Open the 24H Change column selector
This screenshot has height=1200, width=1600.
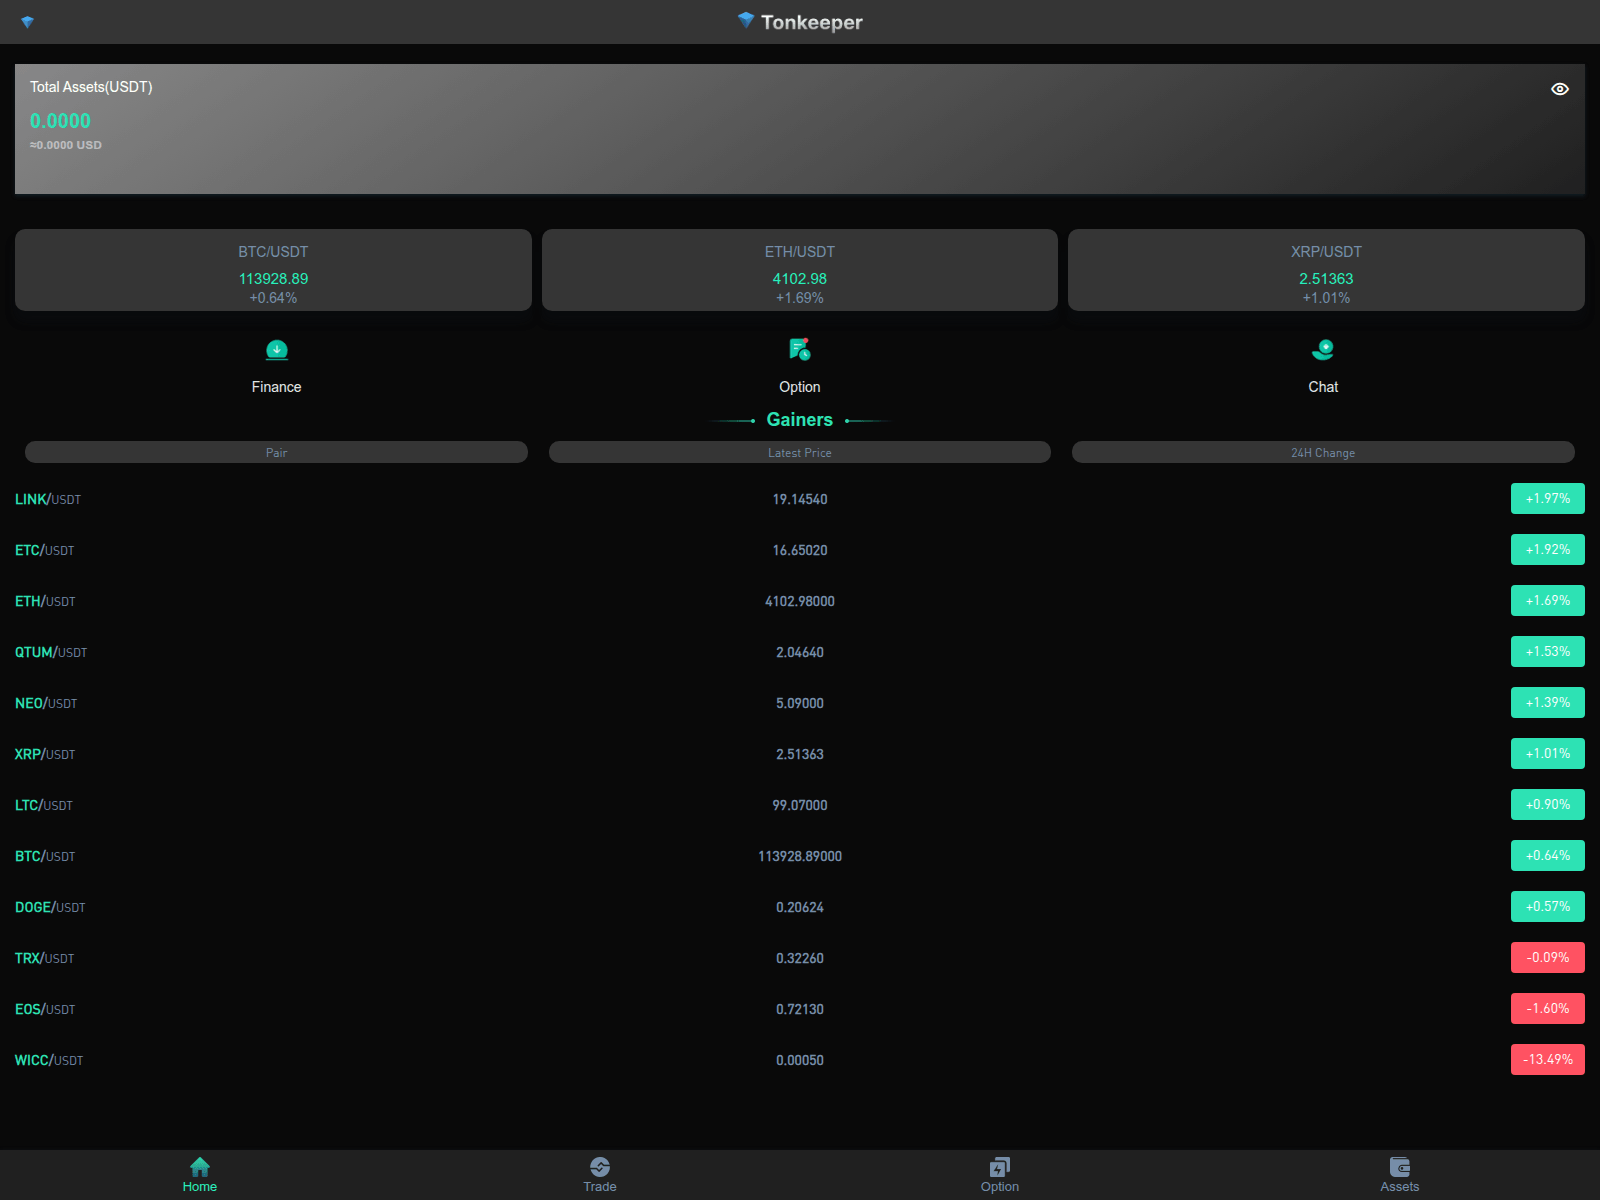1323,452
